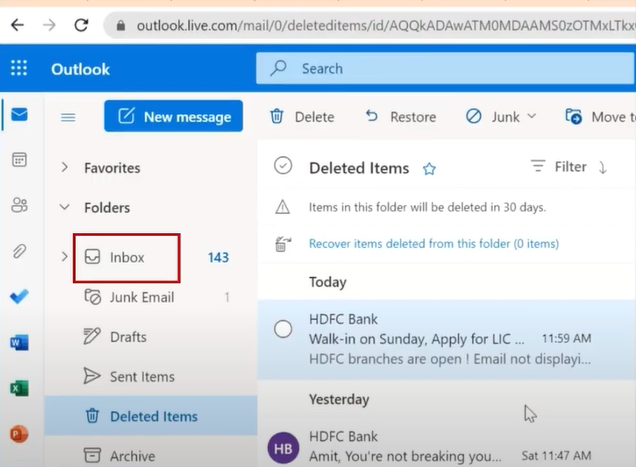This screenshot has height=467, width=636.
Task: Click the recover items trash icon
Action: tap(283, 244)
